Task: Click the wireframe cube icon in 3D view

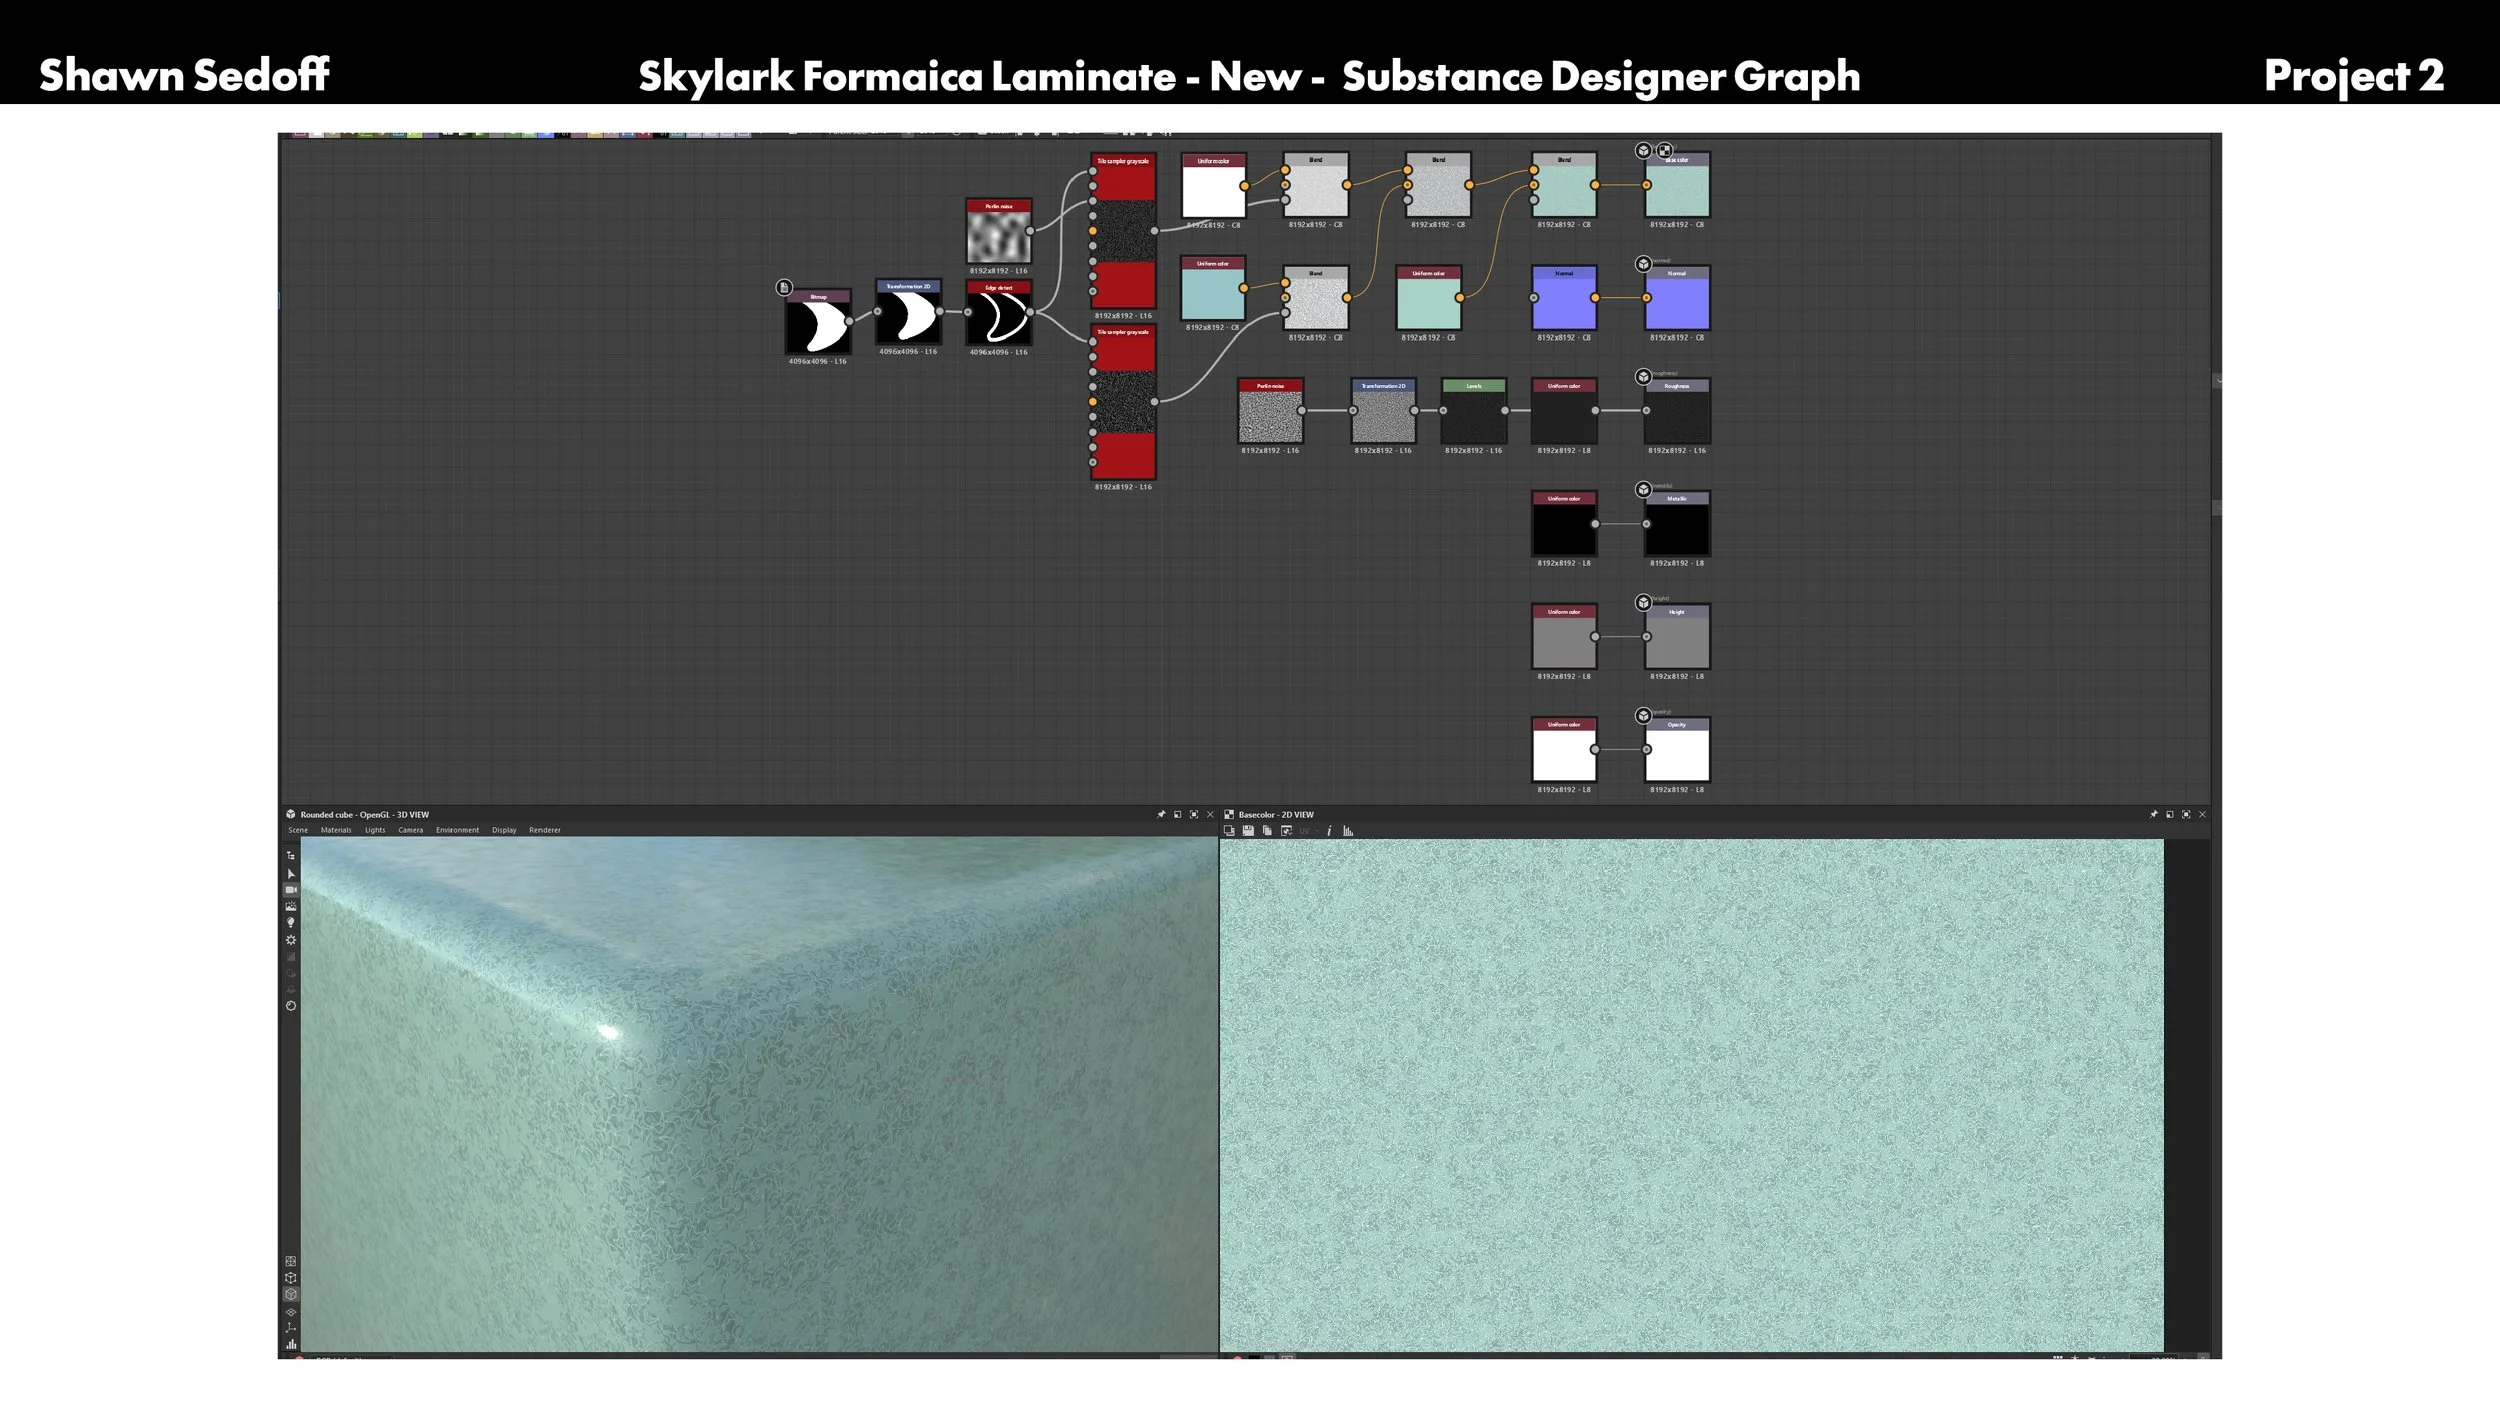Action: 291,1277
